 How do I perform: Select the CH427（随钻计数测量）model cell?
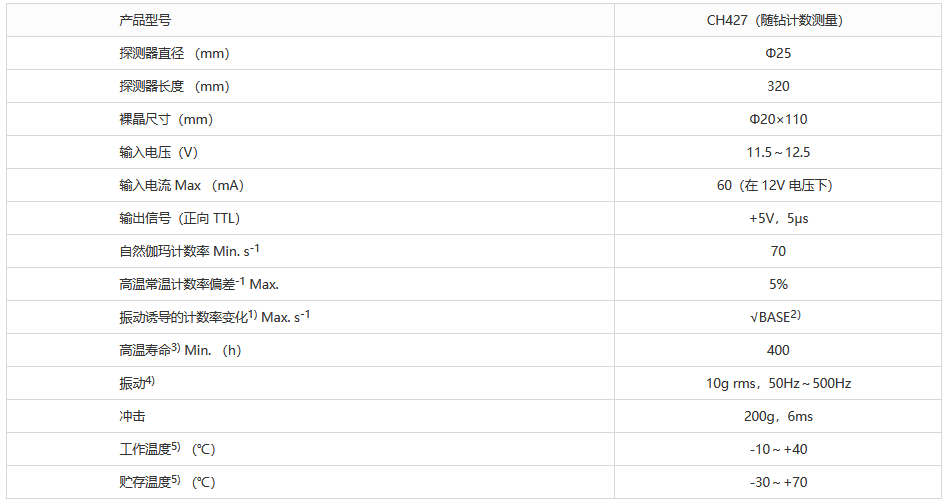pyautogui.click(x=777, y=20)
